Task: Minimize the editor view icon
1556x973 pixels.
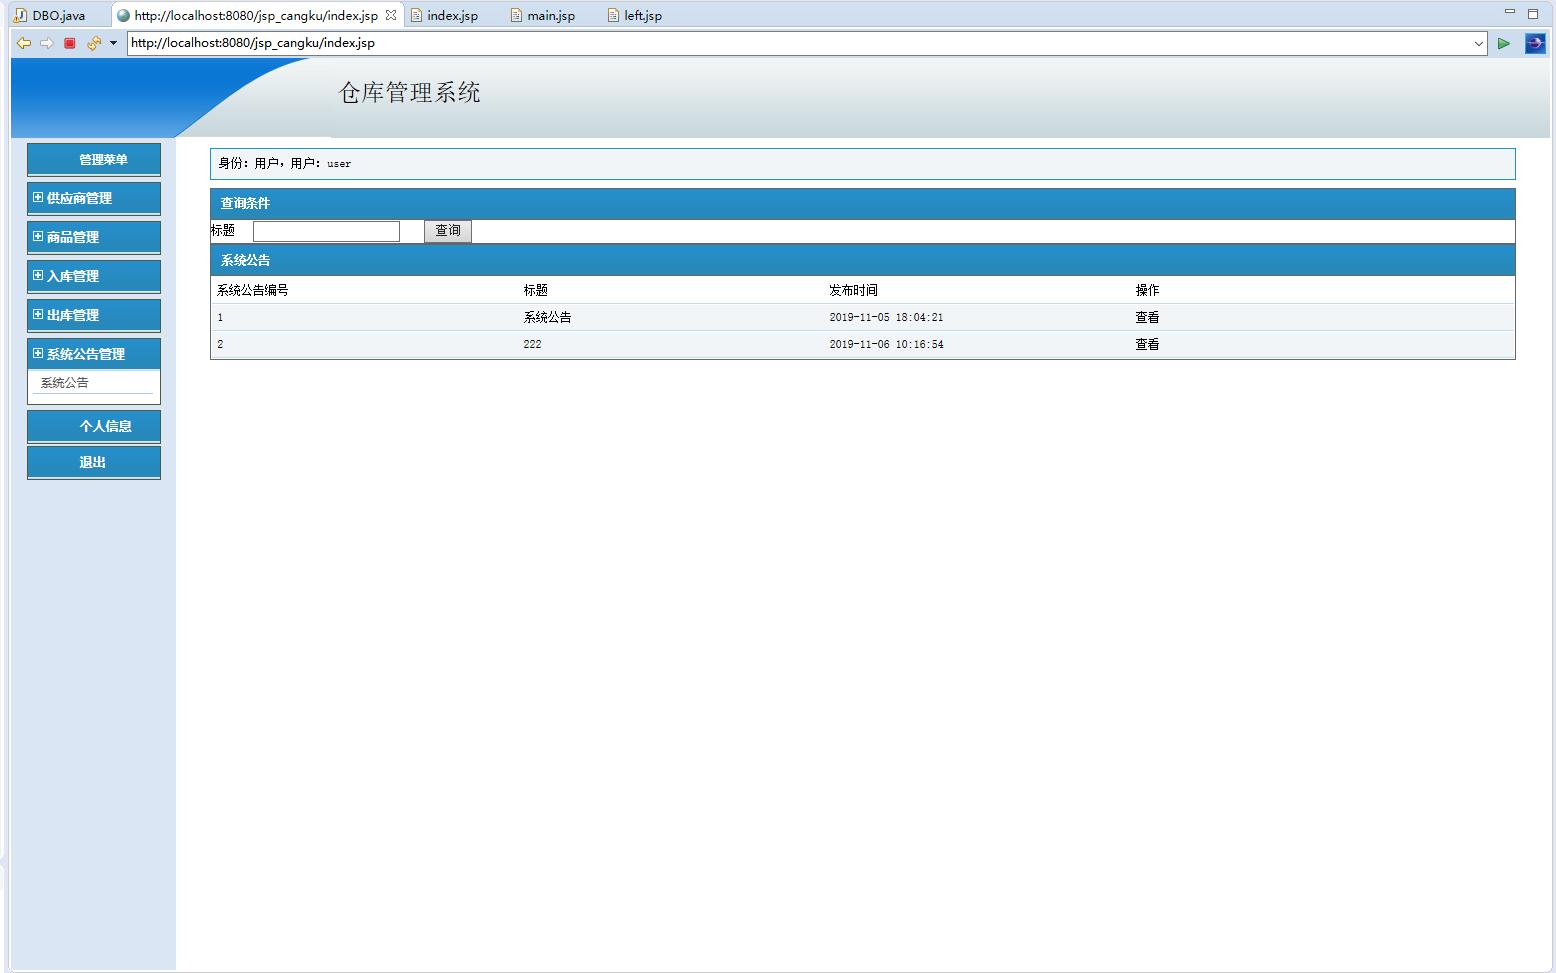Action: [1511, 10]
